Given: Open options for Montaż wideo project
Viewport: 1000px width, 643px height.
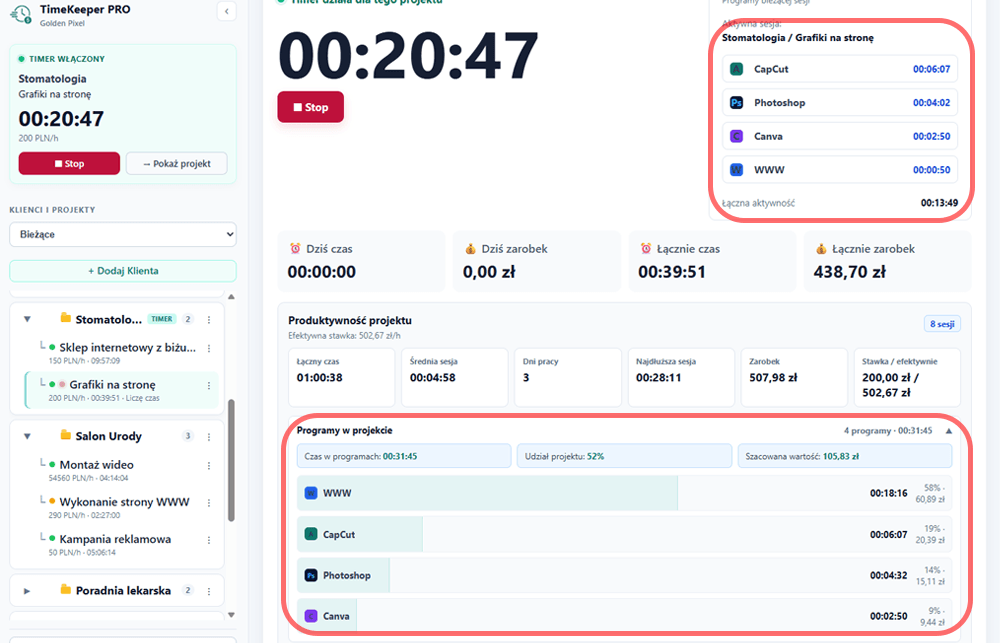Looking at the screenshot, I should pyautogui.click(x=209, y=466).
